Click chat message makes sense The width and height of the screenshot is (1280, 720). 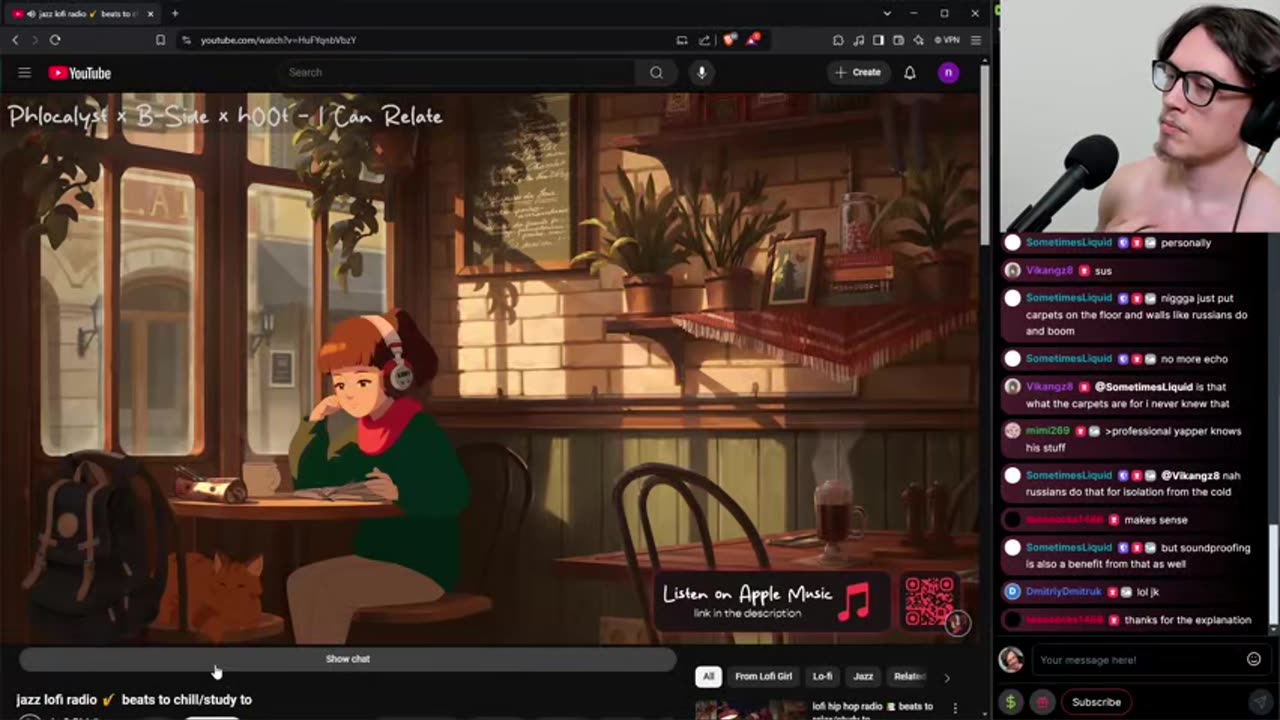(x=1155, y=520)
